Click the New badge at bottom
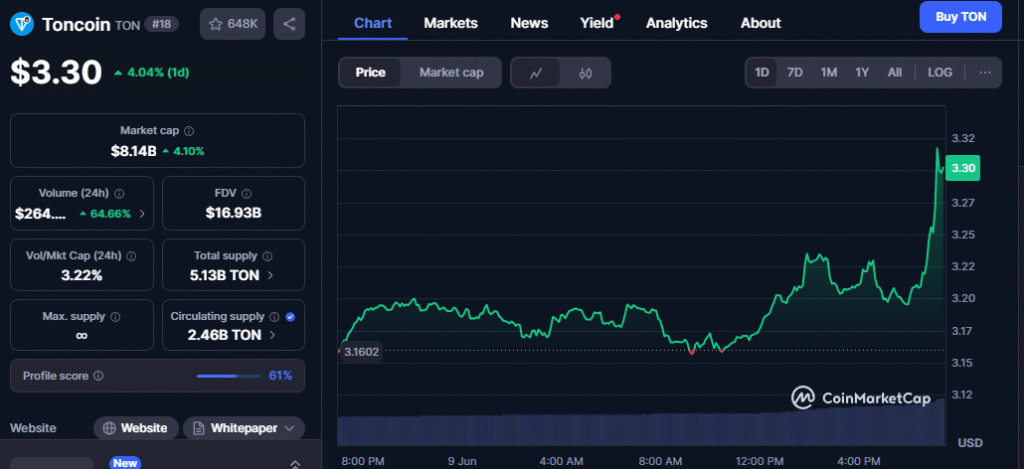 pos(125,463)
